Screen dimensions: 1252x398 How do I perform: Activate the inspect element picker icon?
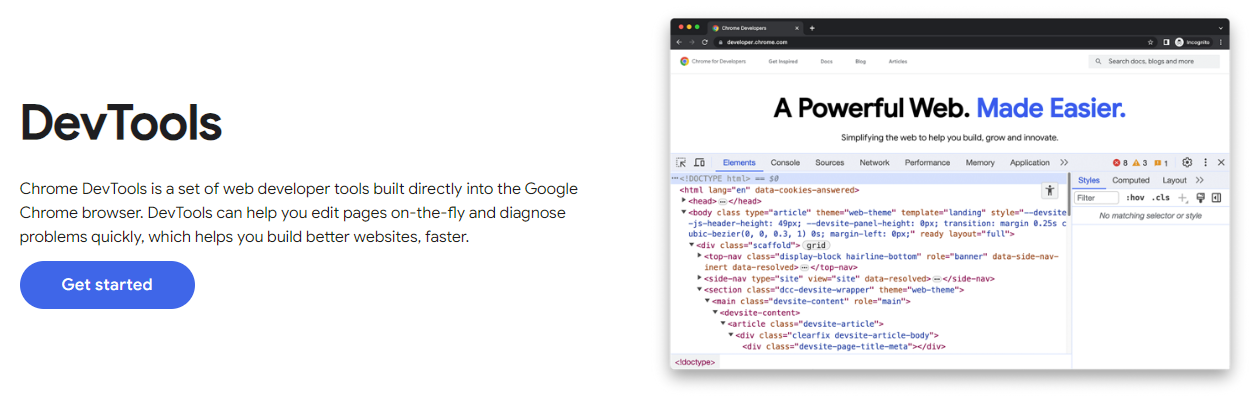click(x=681, y=162)
